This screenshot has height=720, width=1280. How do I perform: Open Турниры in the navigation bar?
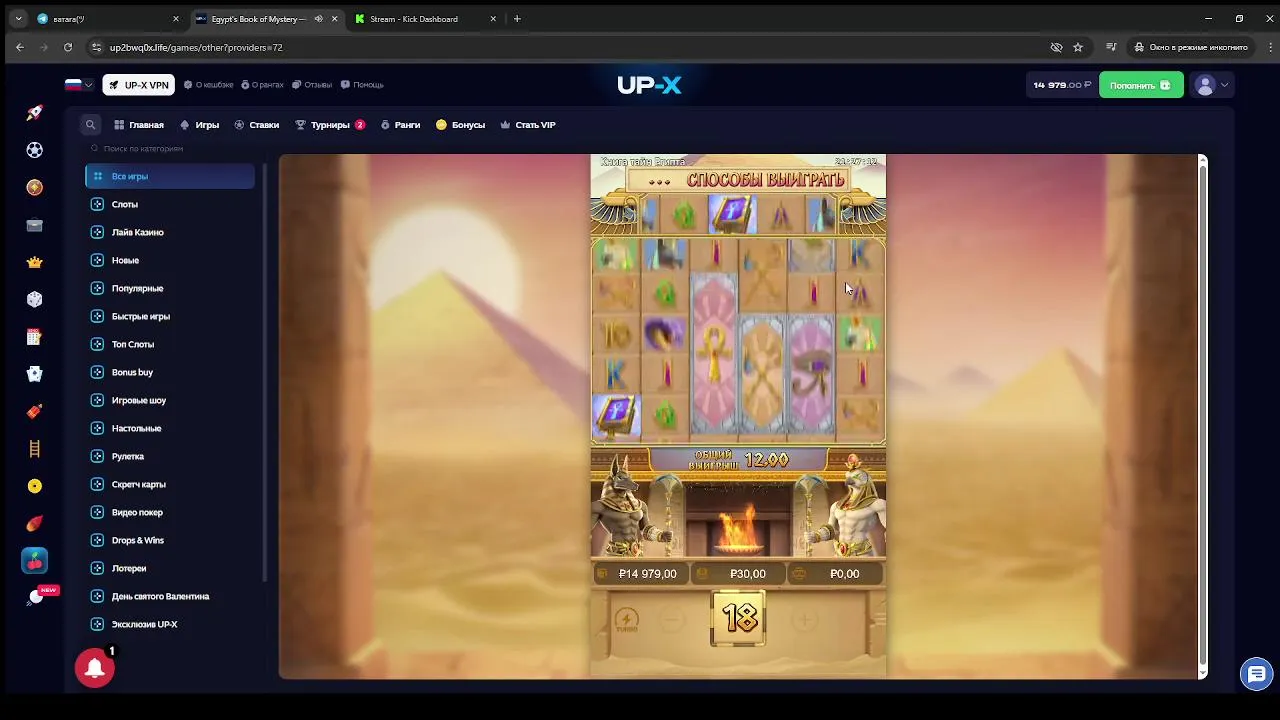tap(330, 125)
